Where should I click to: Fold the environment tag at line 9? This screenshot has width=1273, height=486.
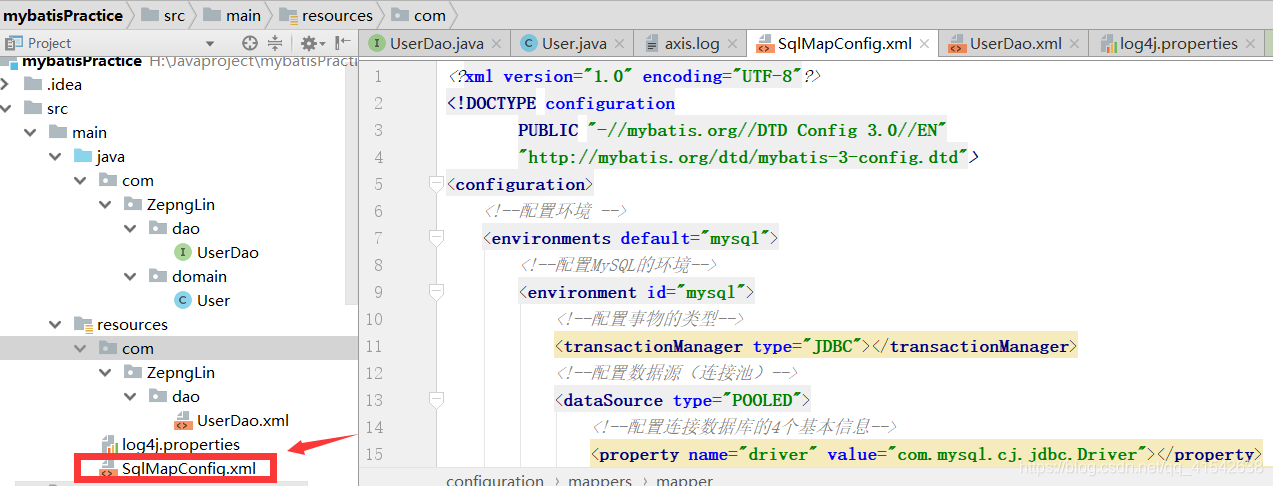pyautogui.click(x=435, y=292)
